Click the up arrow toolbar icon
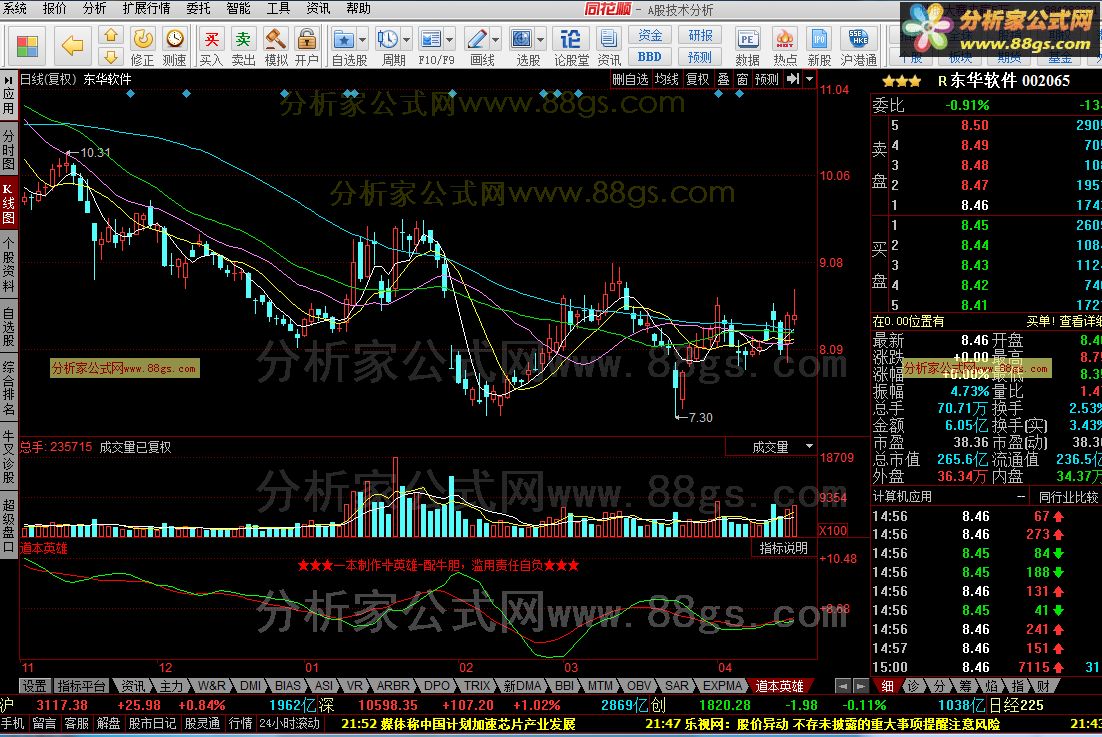The width and height of the screenshot is (1102, 737). (x=110, y=36)
